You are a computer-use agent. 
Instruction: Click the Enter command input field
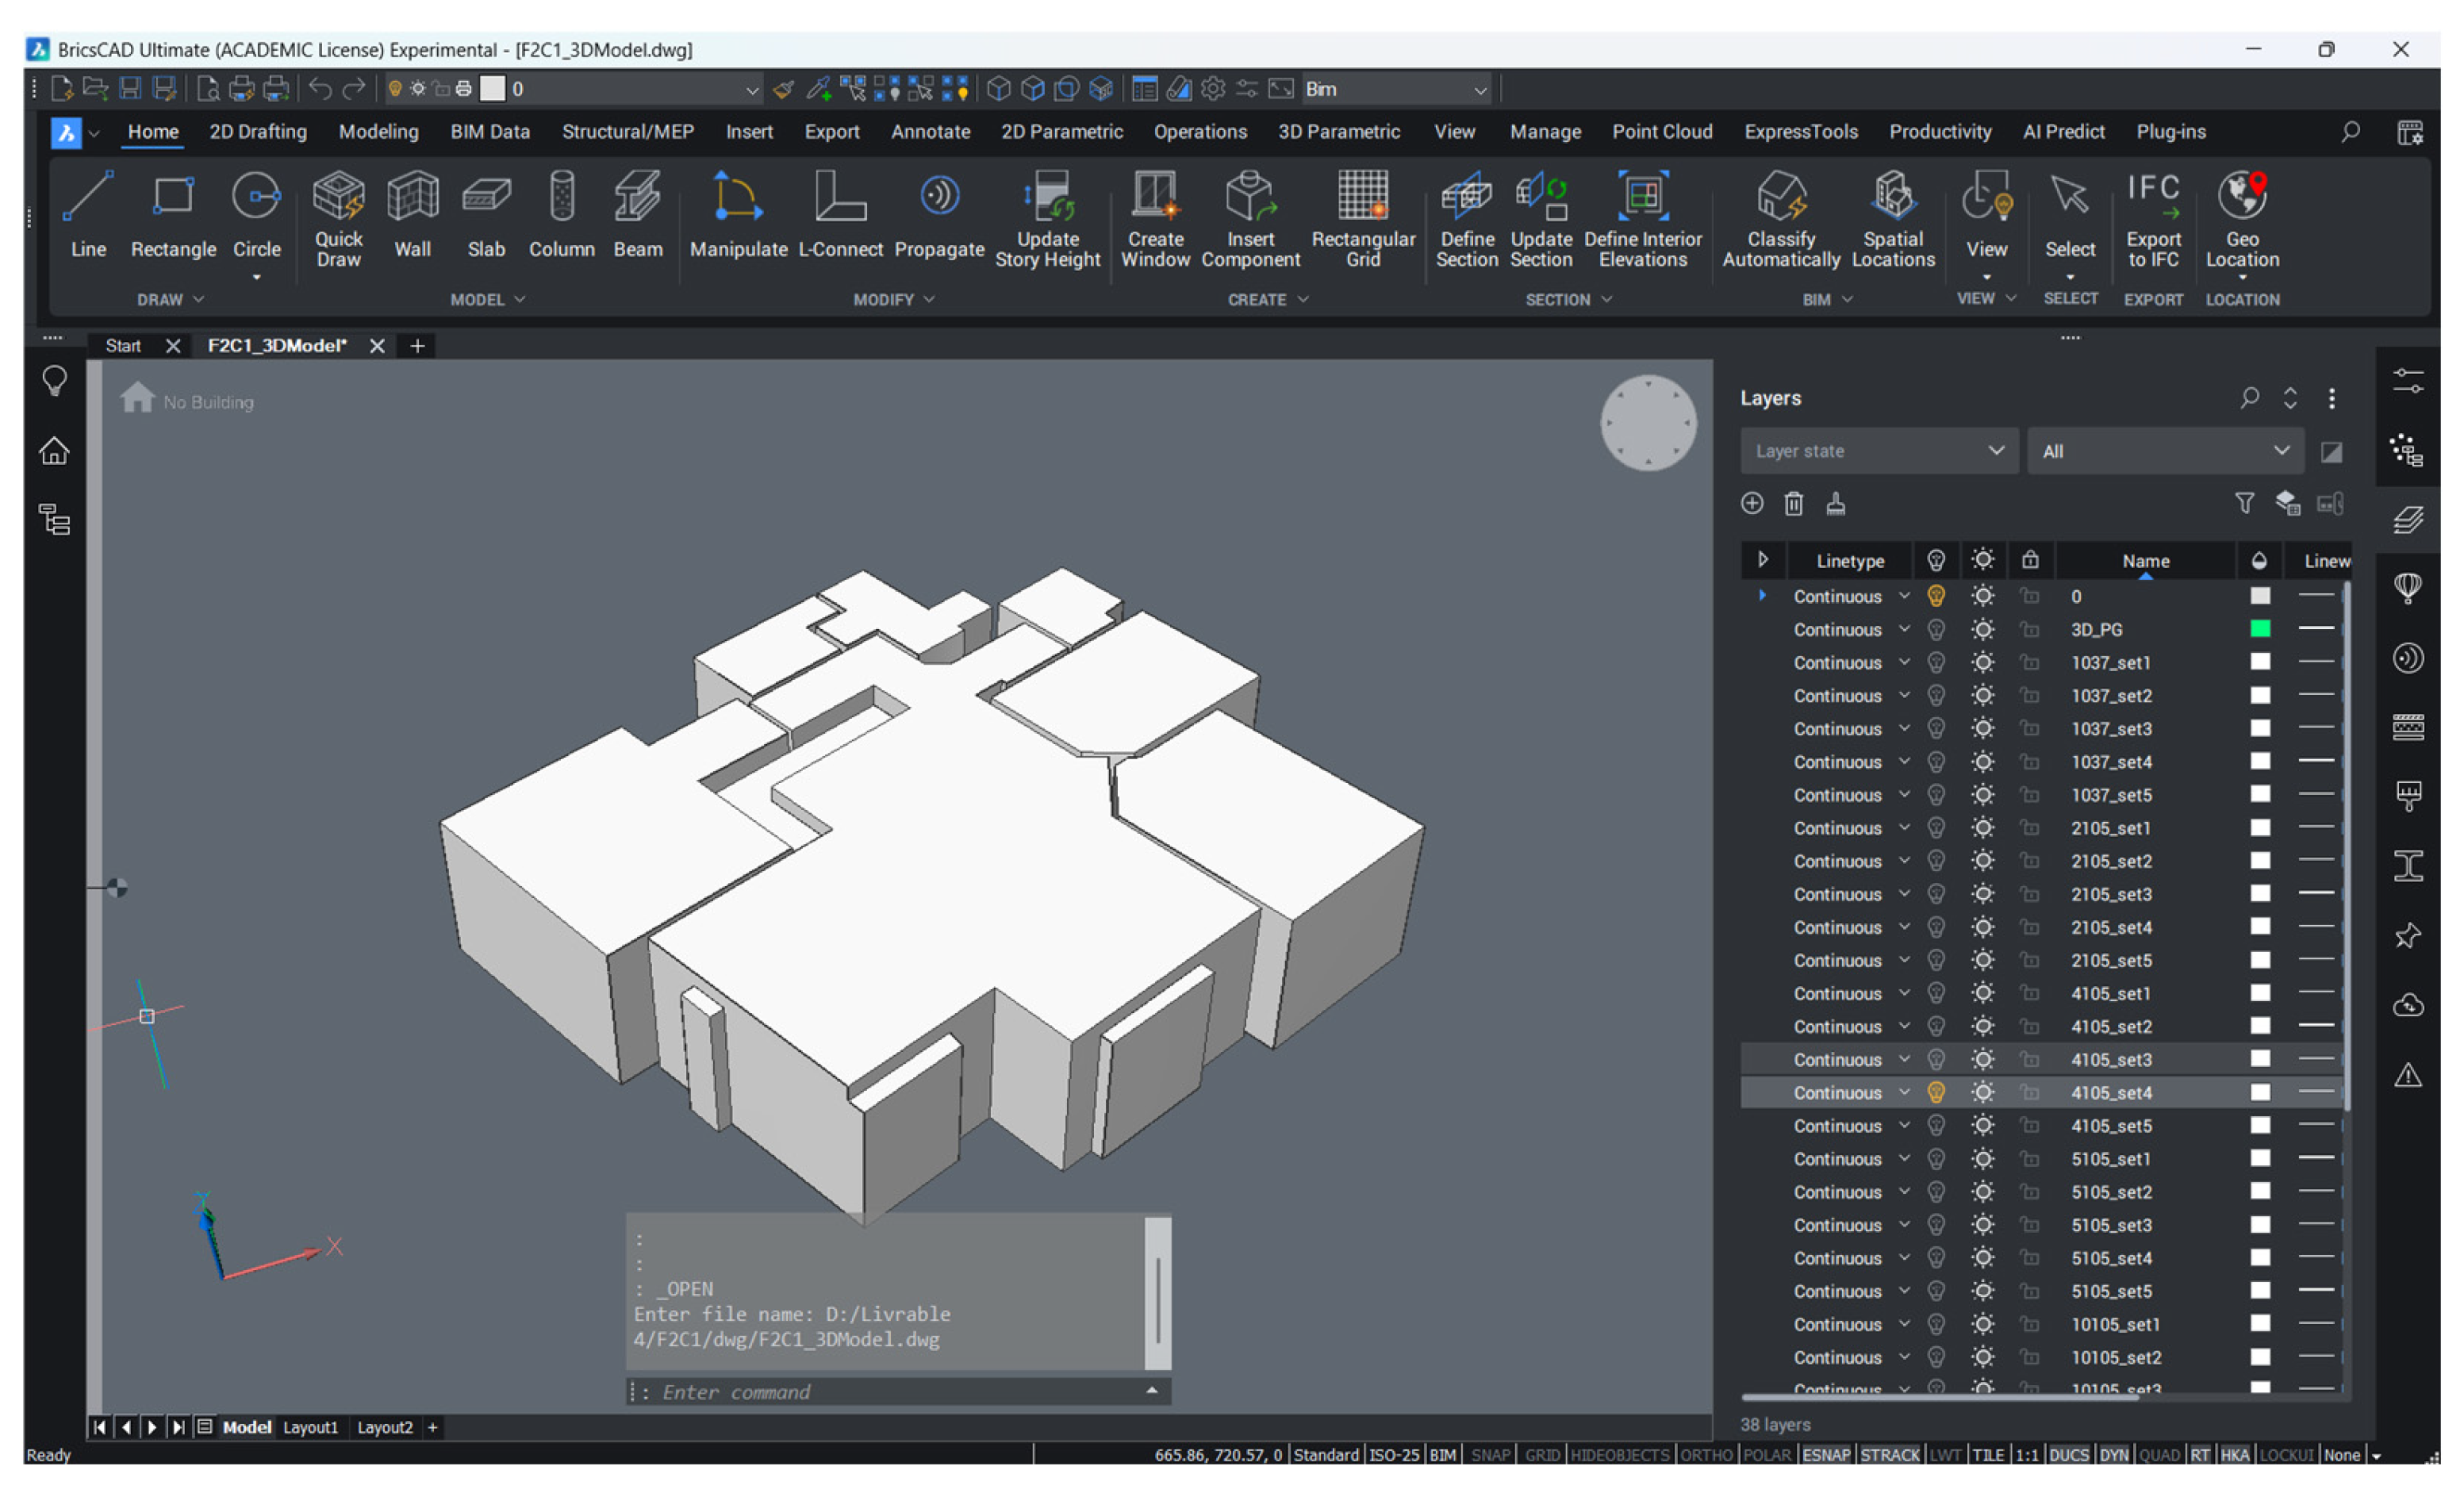(x=898, y=1391)
